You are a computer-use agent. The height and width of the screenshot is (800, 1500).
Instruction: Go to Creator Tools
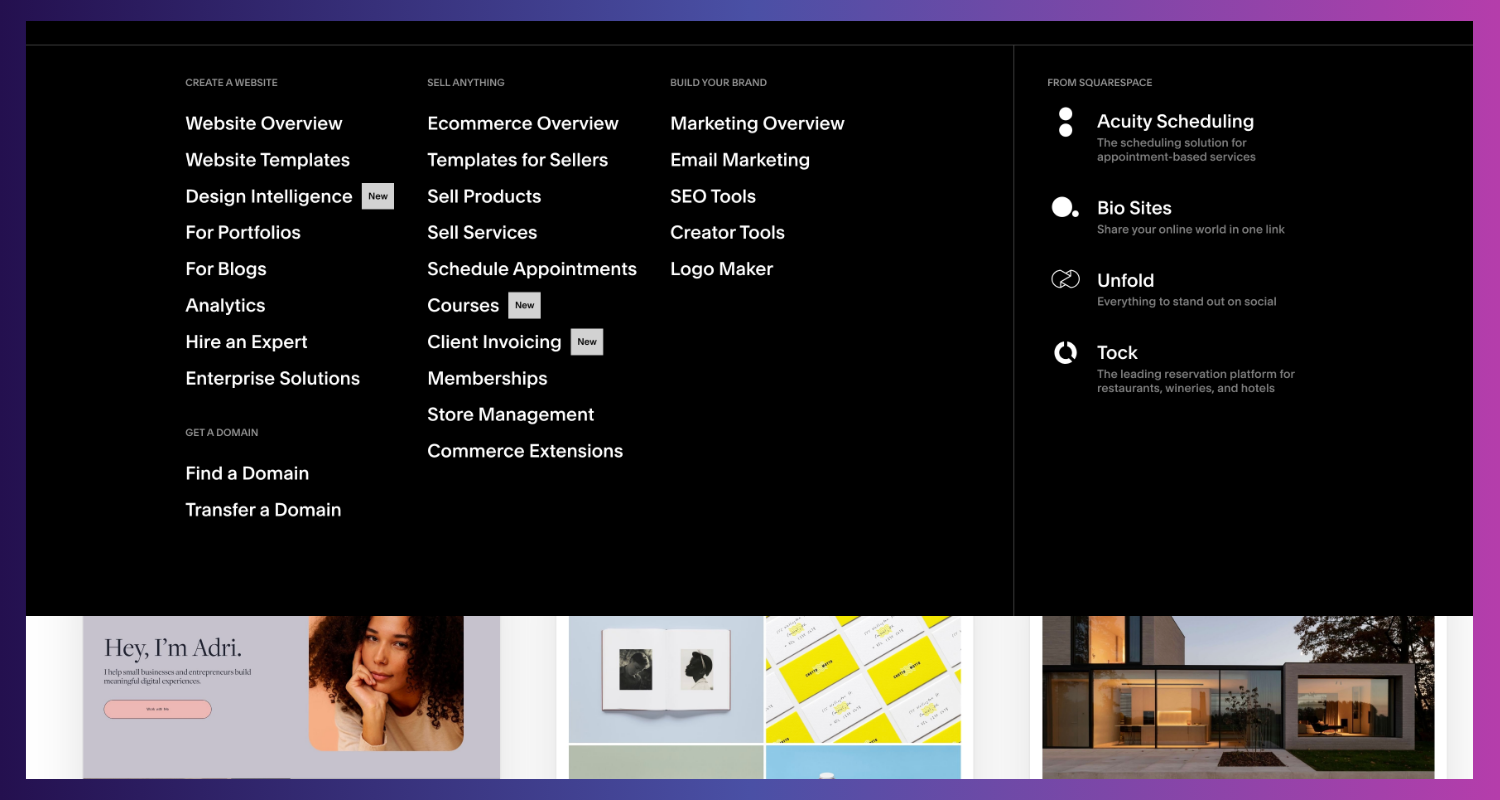click(x=727, y=232)
